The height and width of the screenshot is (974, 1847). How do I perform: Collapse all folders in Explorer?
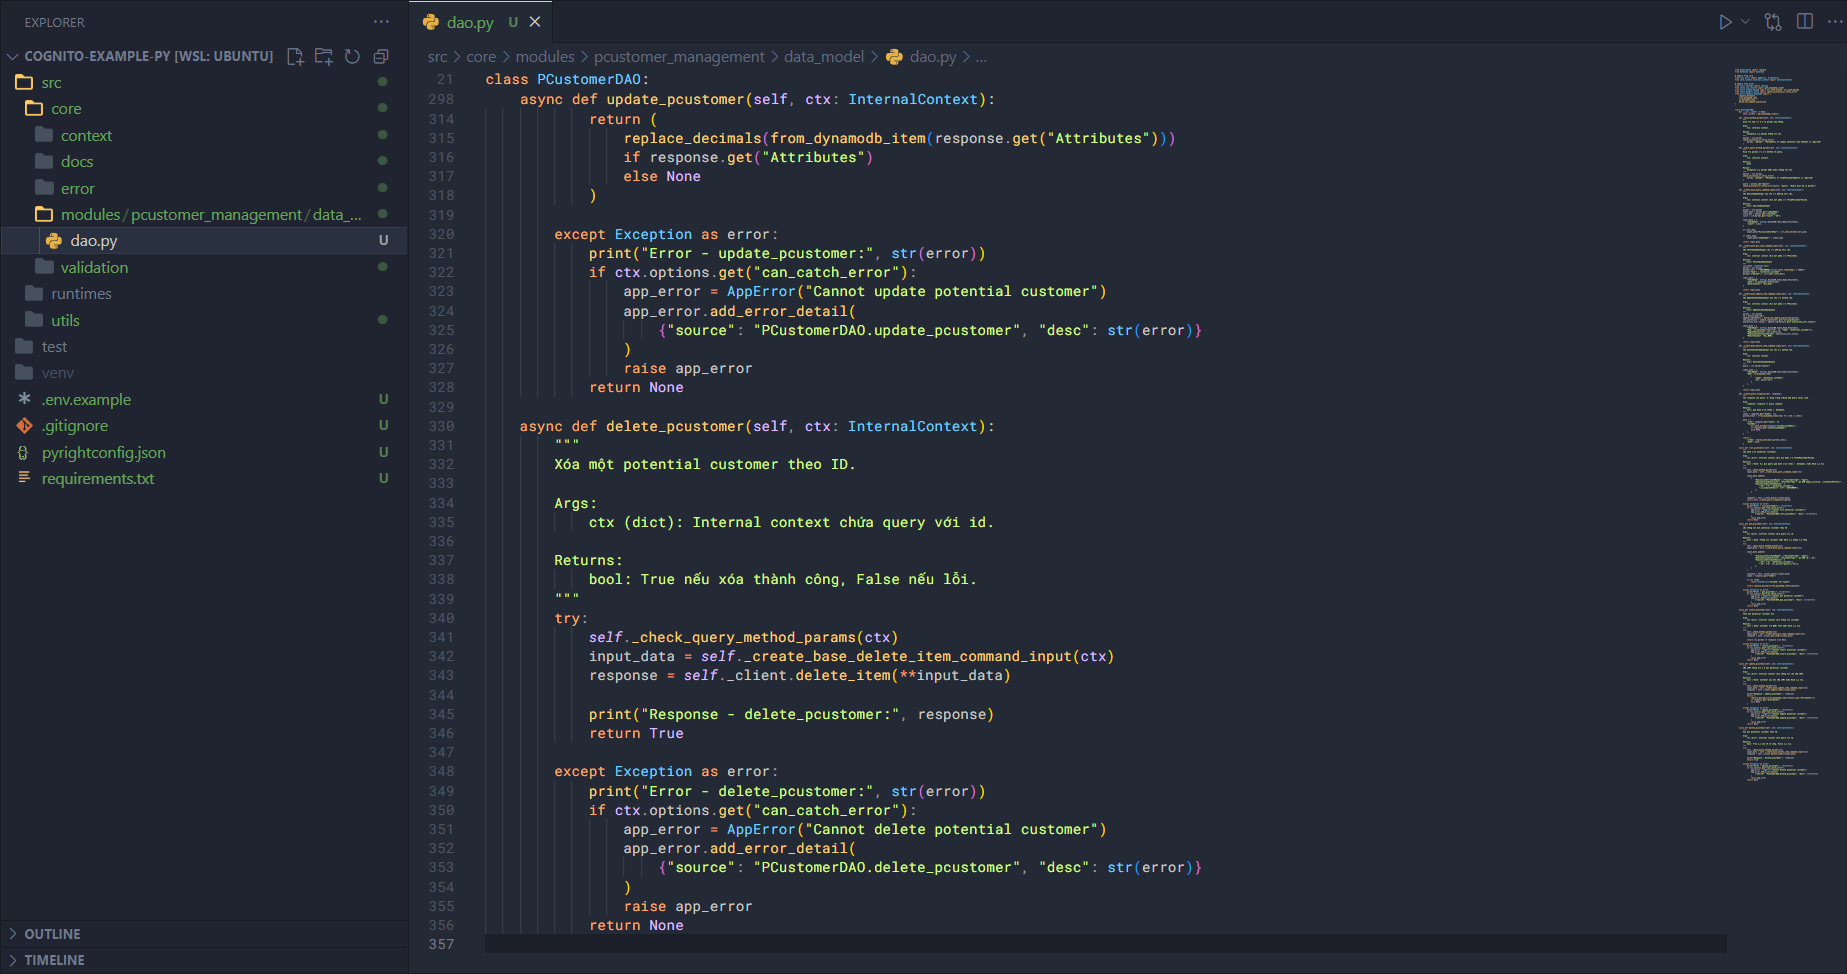pos(381,57)
